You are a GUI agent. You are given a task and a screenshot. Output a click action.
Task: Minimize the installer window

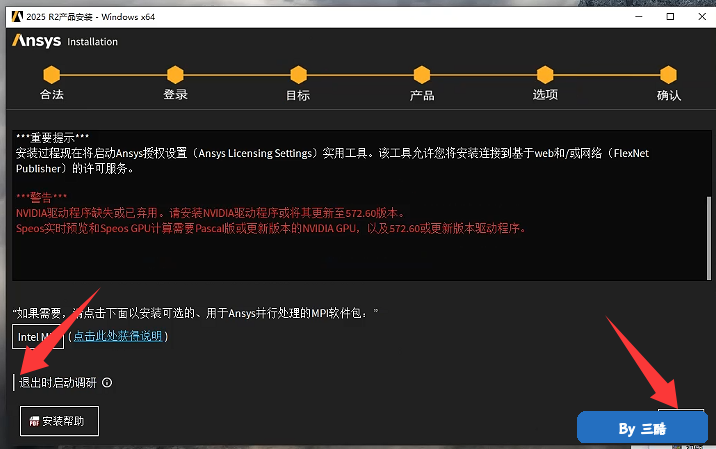click(639, 17)
